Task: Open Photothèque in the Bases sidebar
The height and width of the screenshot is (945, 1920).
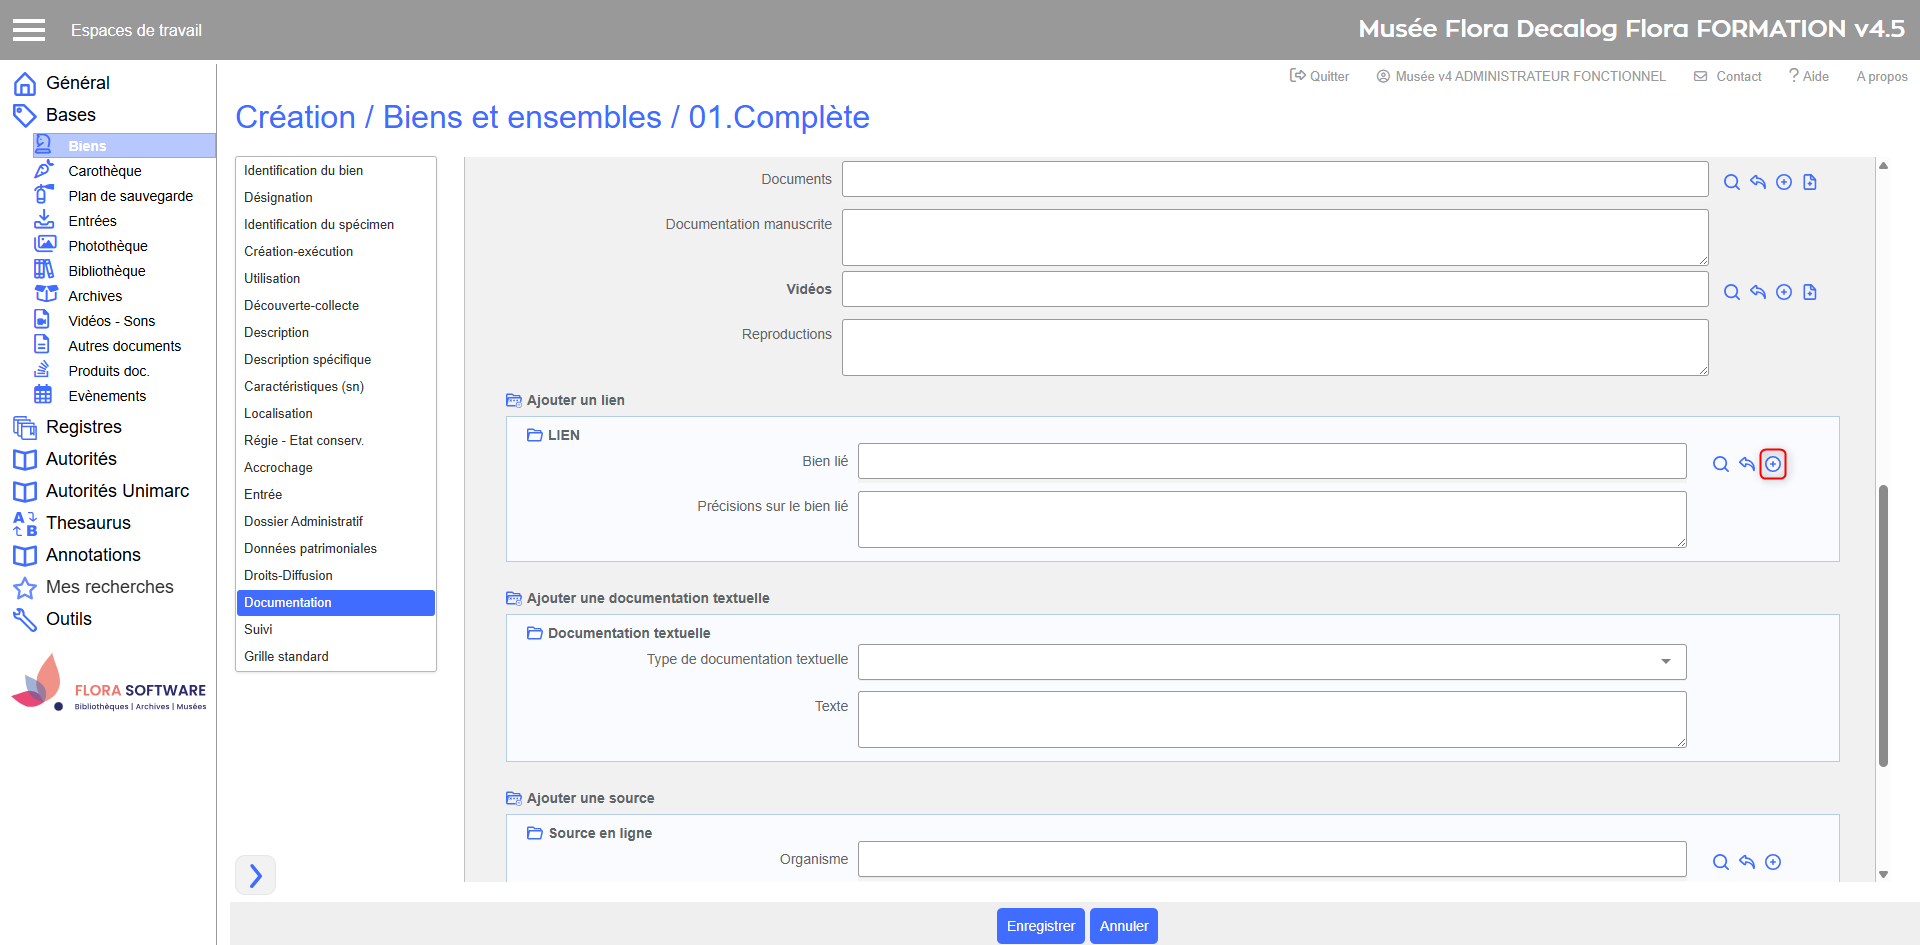Action: [x=107, y=246]
